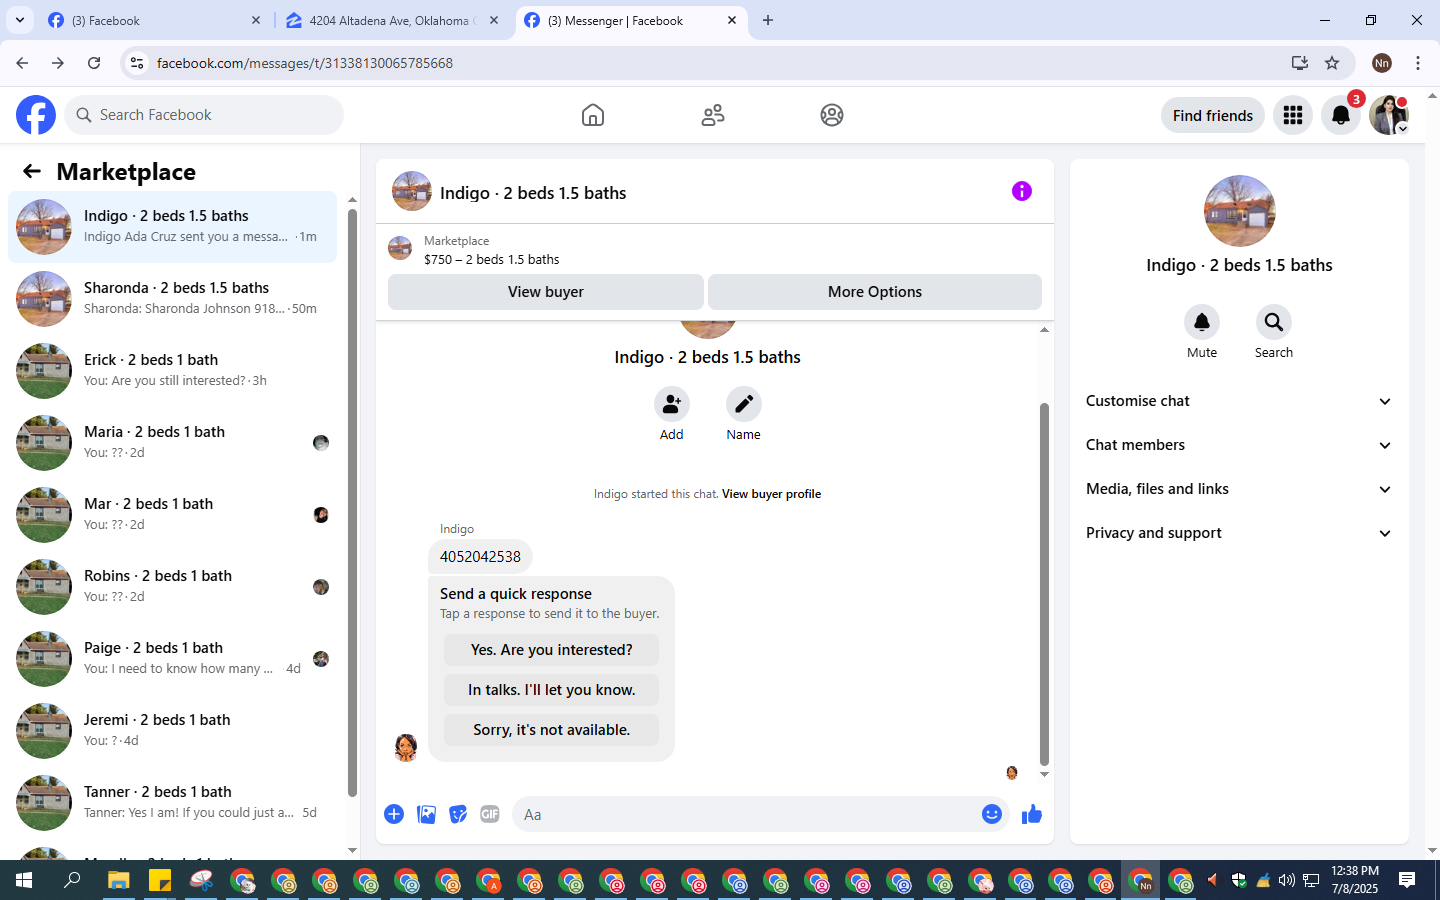Switch to 4204 Altadena Ave tab
Screen dimensions: 1440x900
pos(392,20)
